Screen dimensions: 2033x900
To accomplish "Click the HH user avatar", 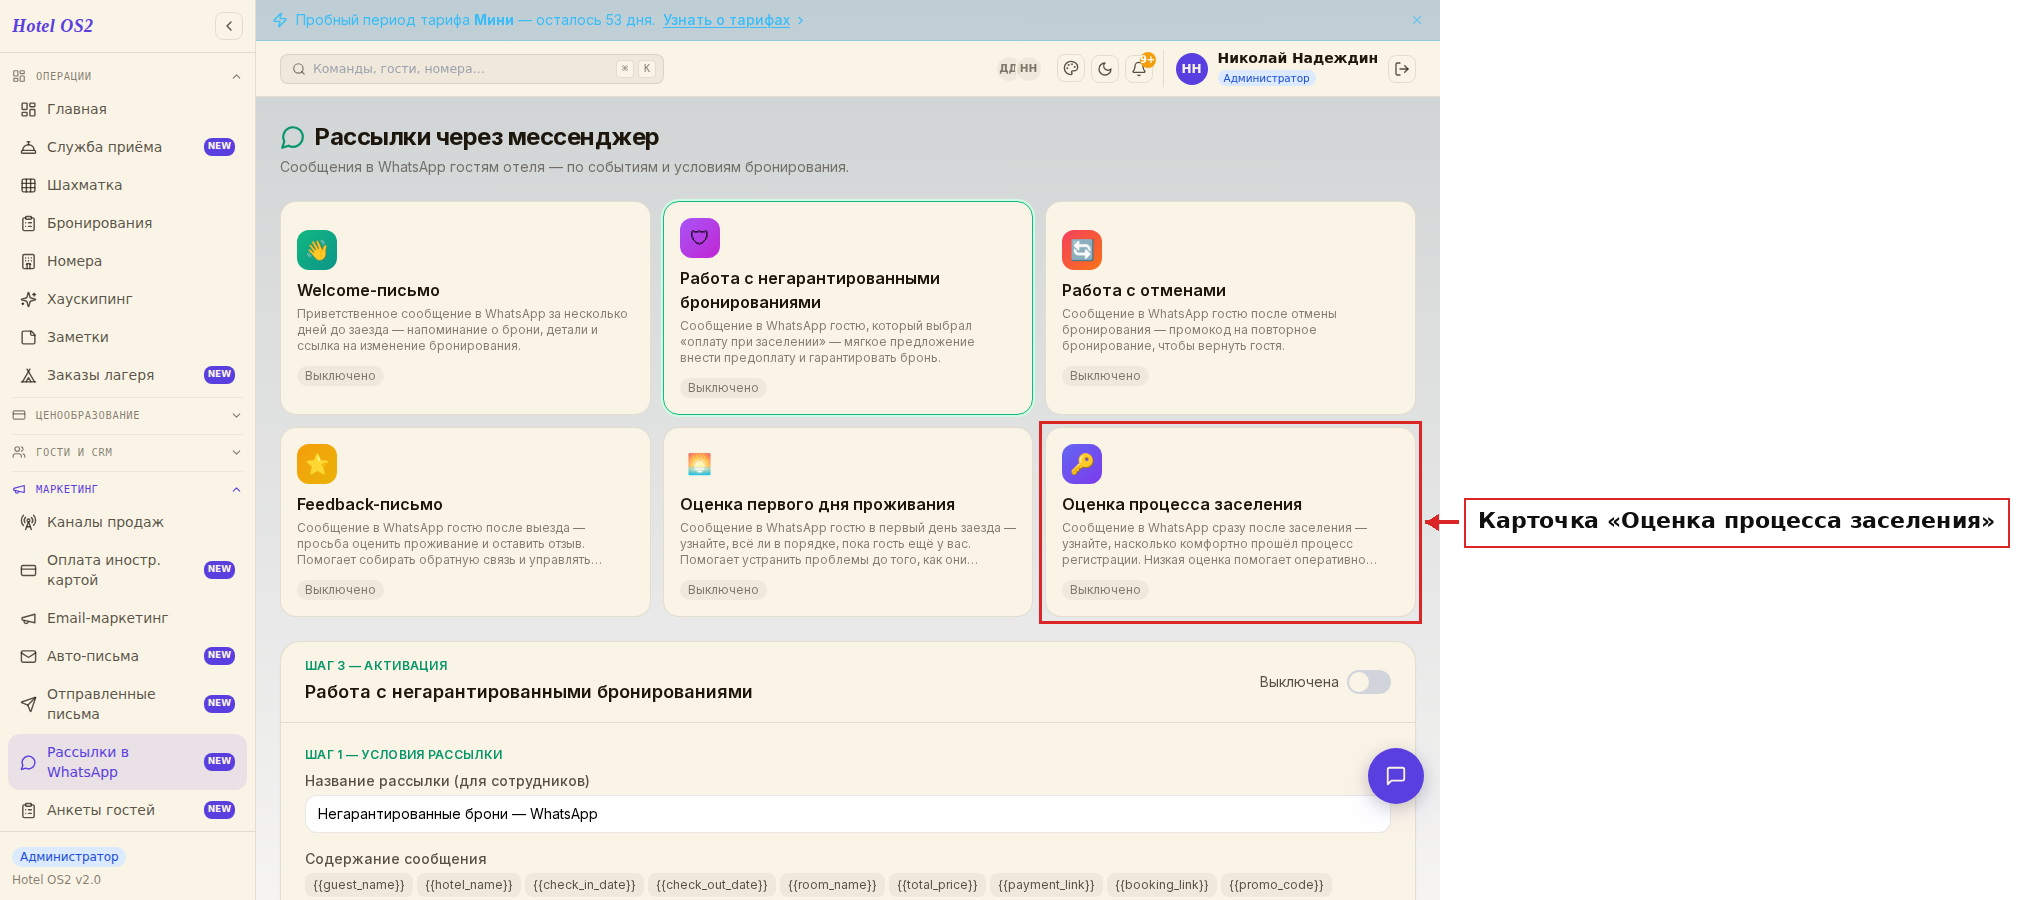I will 1191,69.
